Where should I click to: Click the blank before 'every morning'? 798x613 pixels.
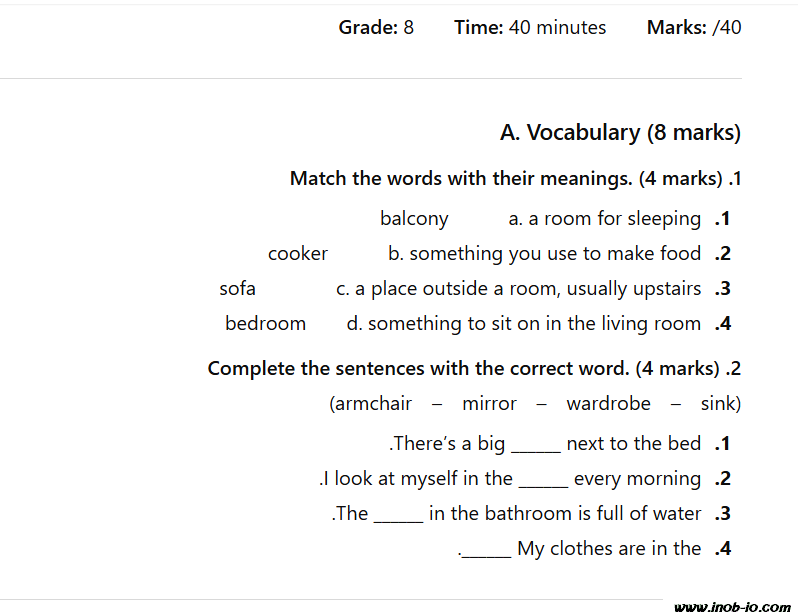click(543, 479)
